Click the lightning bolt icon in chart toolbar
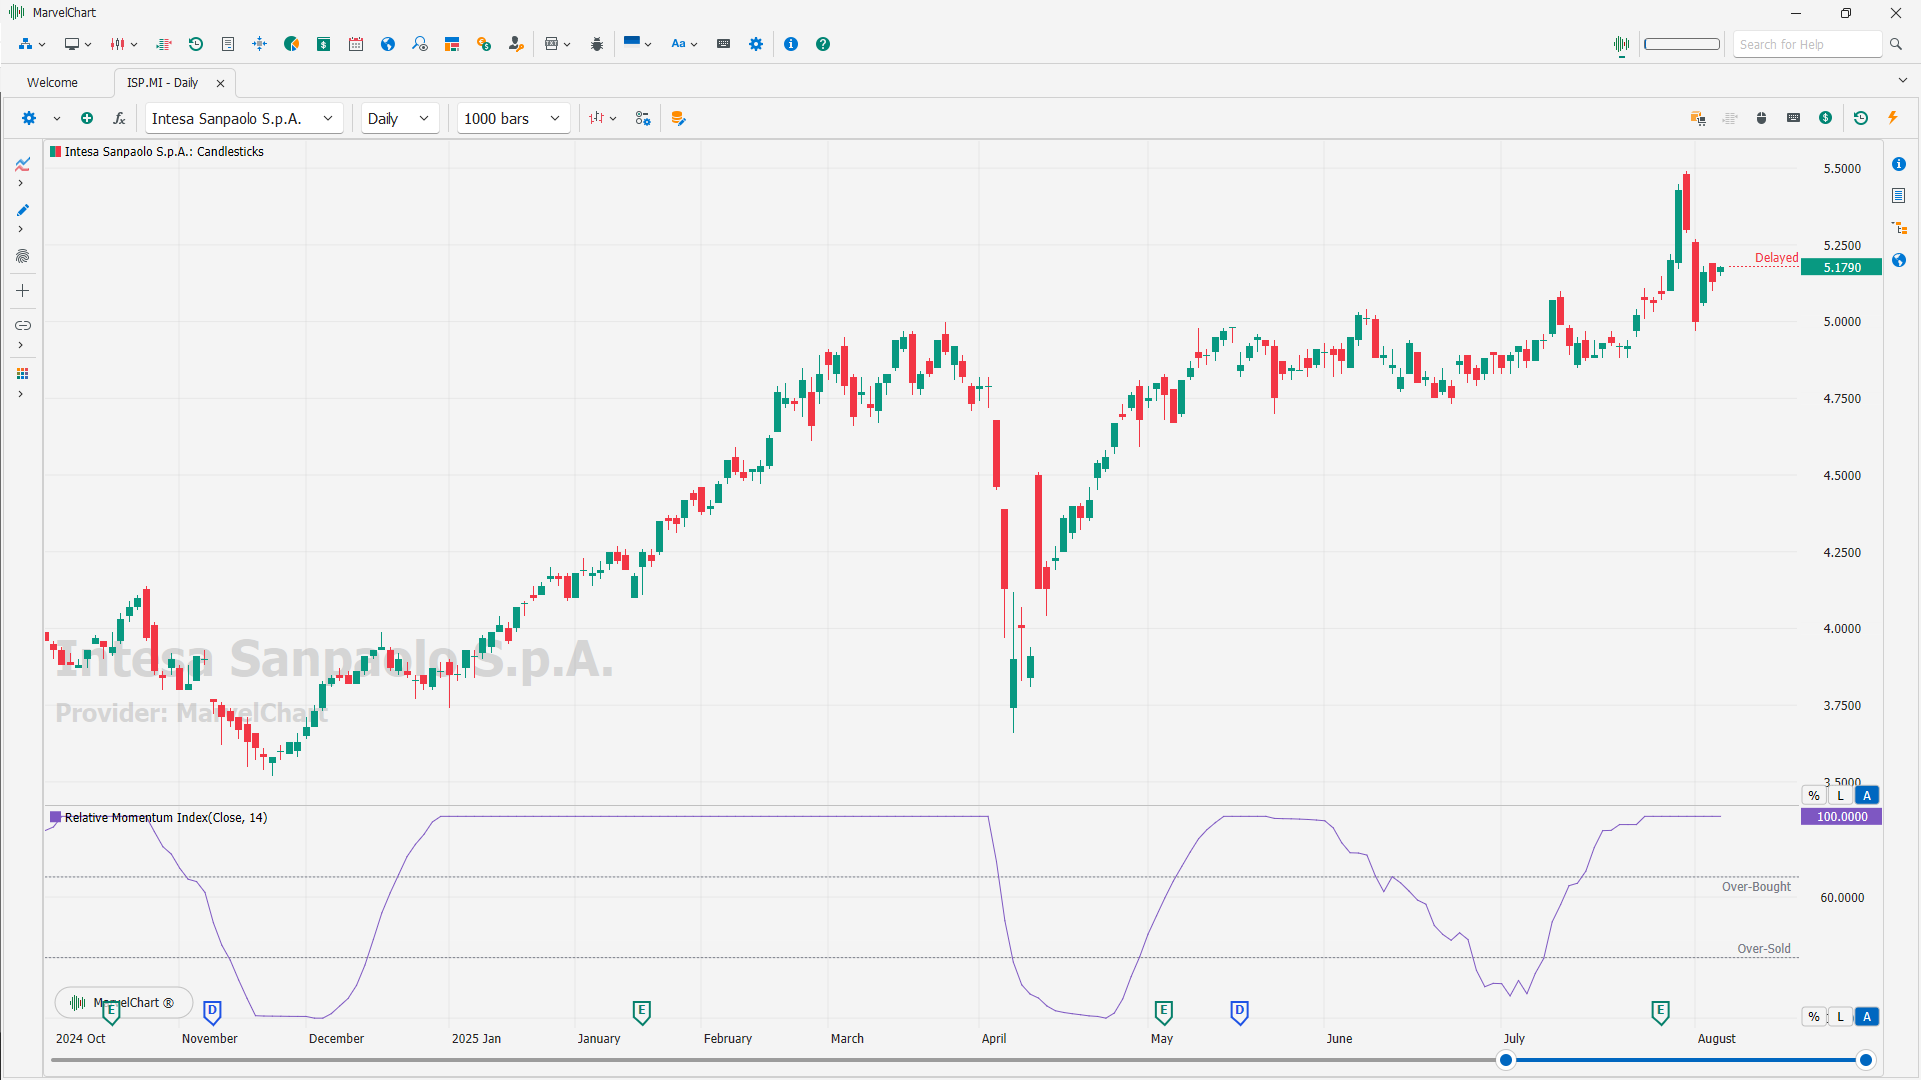This screenshot has height=1080, width=1921. click(1893, 118)
